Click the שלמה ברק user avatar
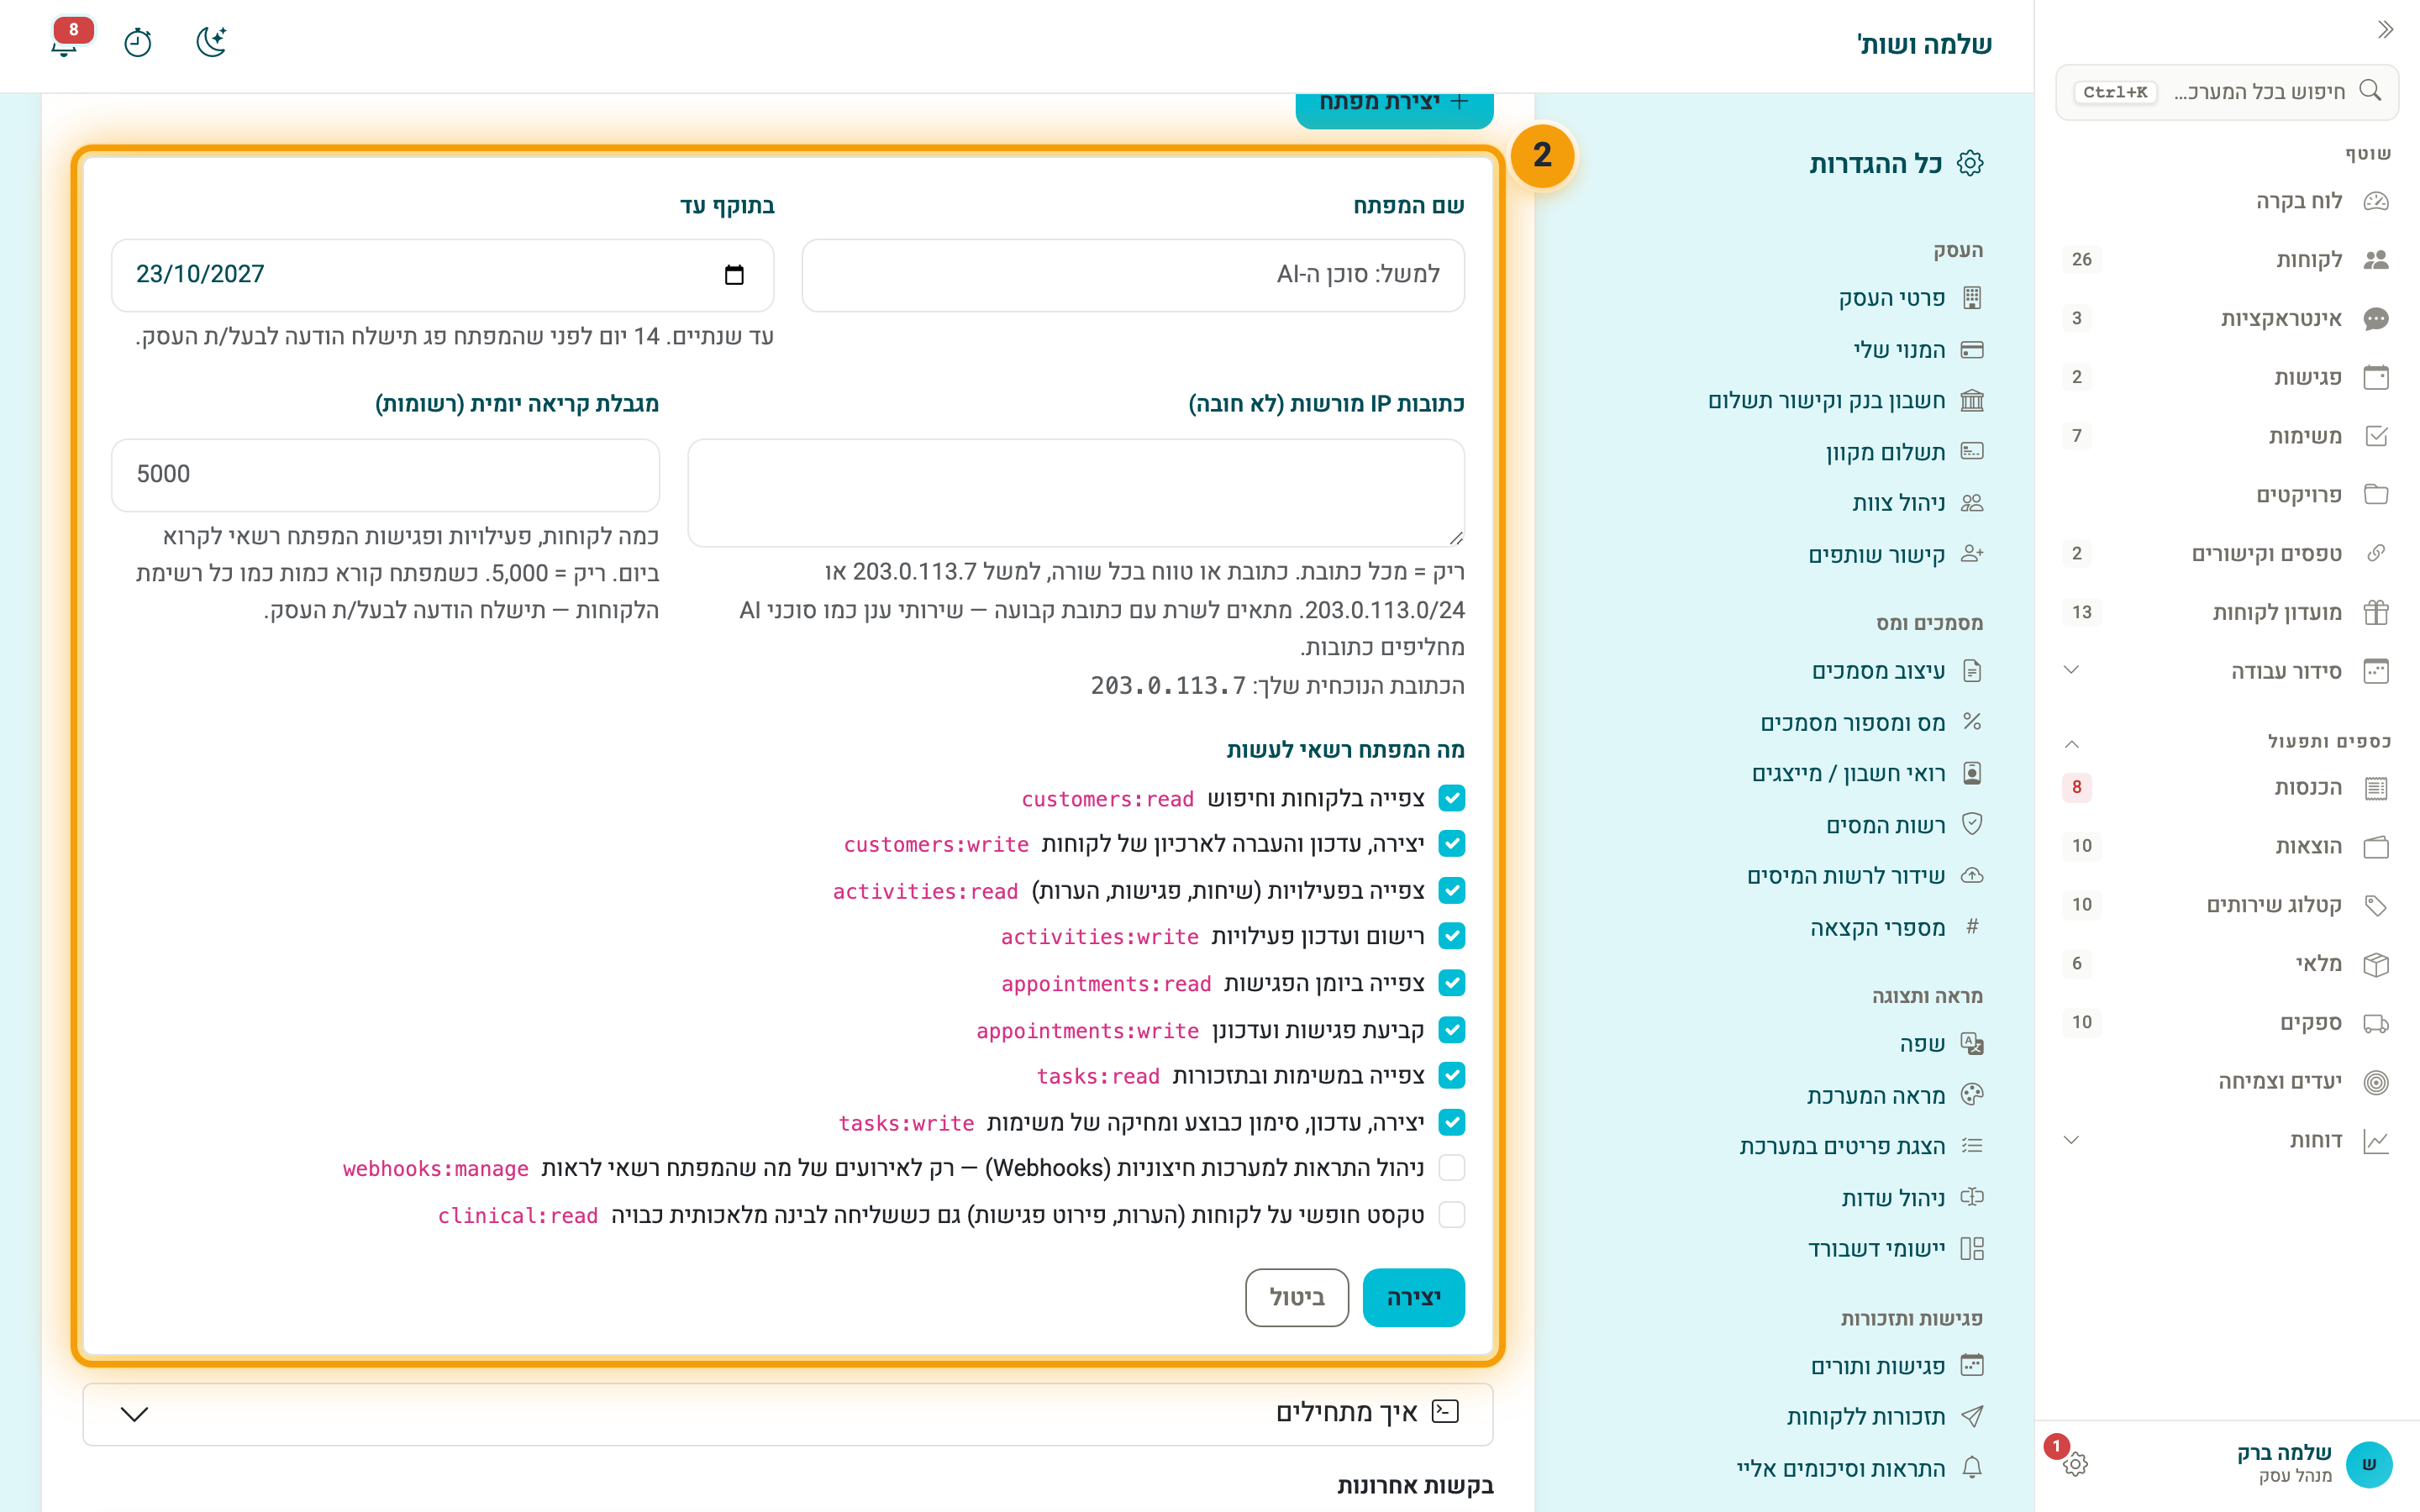The image size is (2420, 1512). click(2369, 1464)
